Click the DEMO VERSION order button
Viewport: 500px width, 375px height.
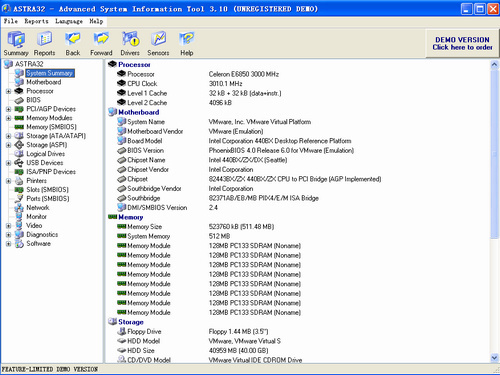point(462,43)
